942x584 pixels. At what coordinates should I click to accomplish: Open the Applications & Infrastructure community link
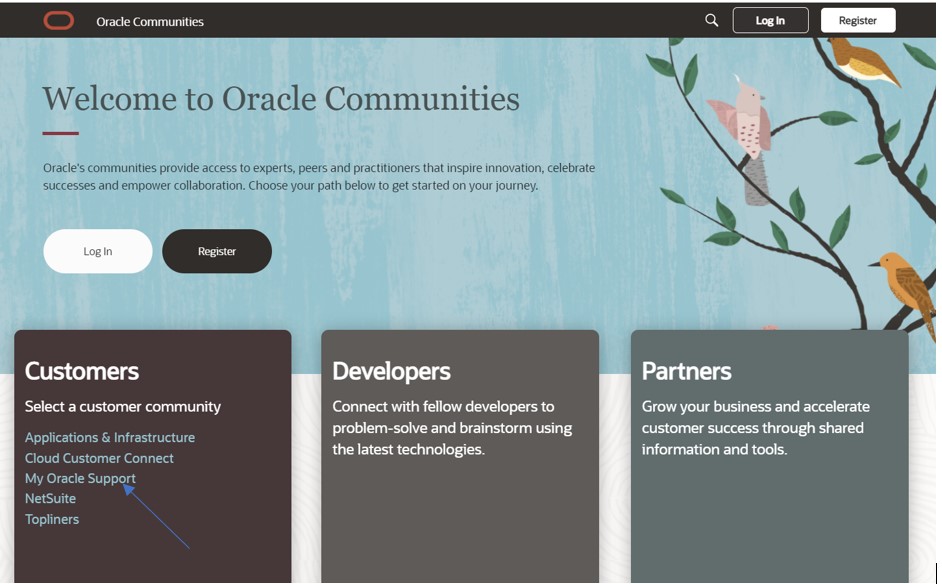click(x=110, y=437)
